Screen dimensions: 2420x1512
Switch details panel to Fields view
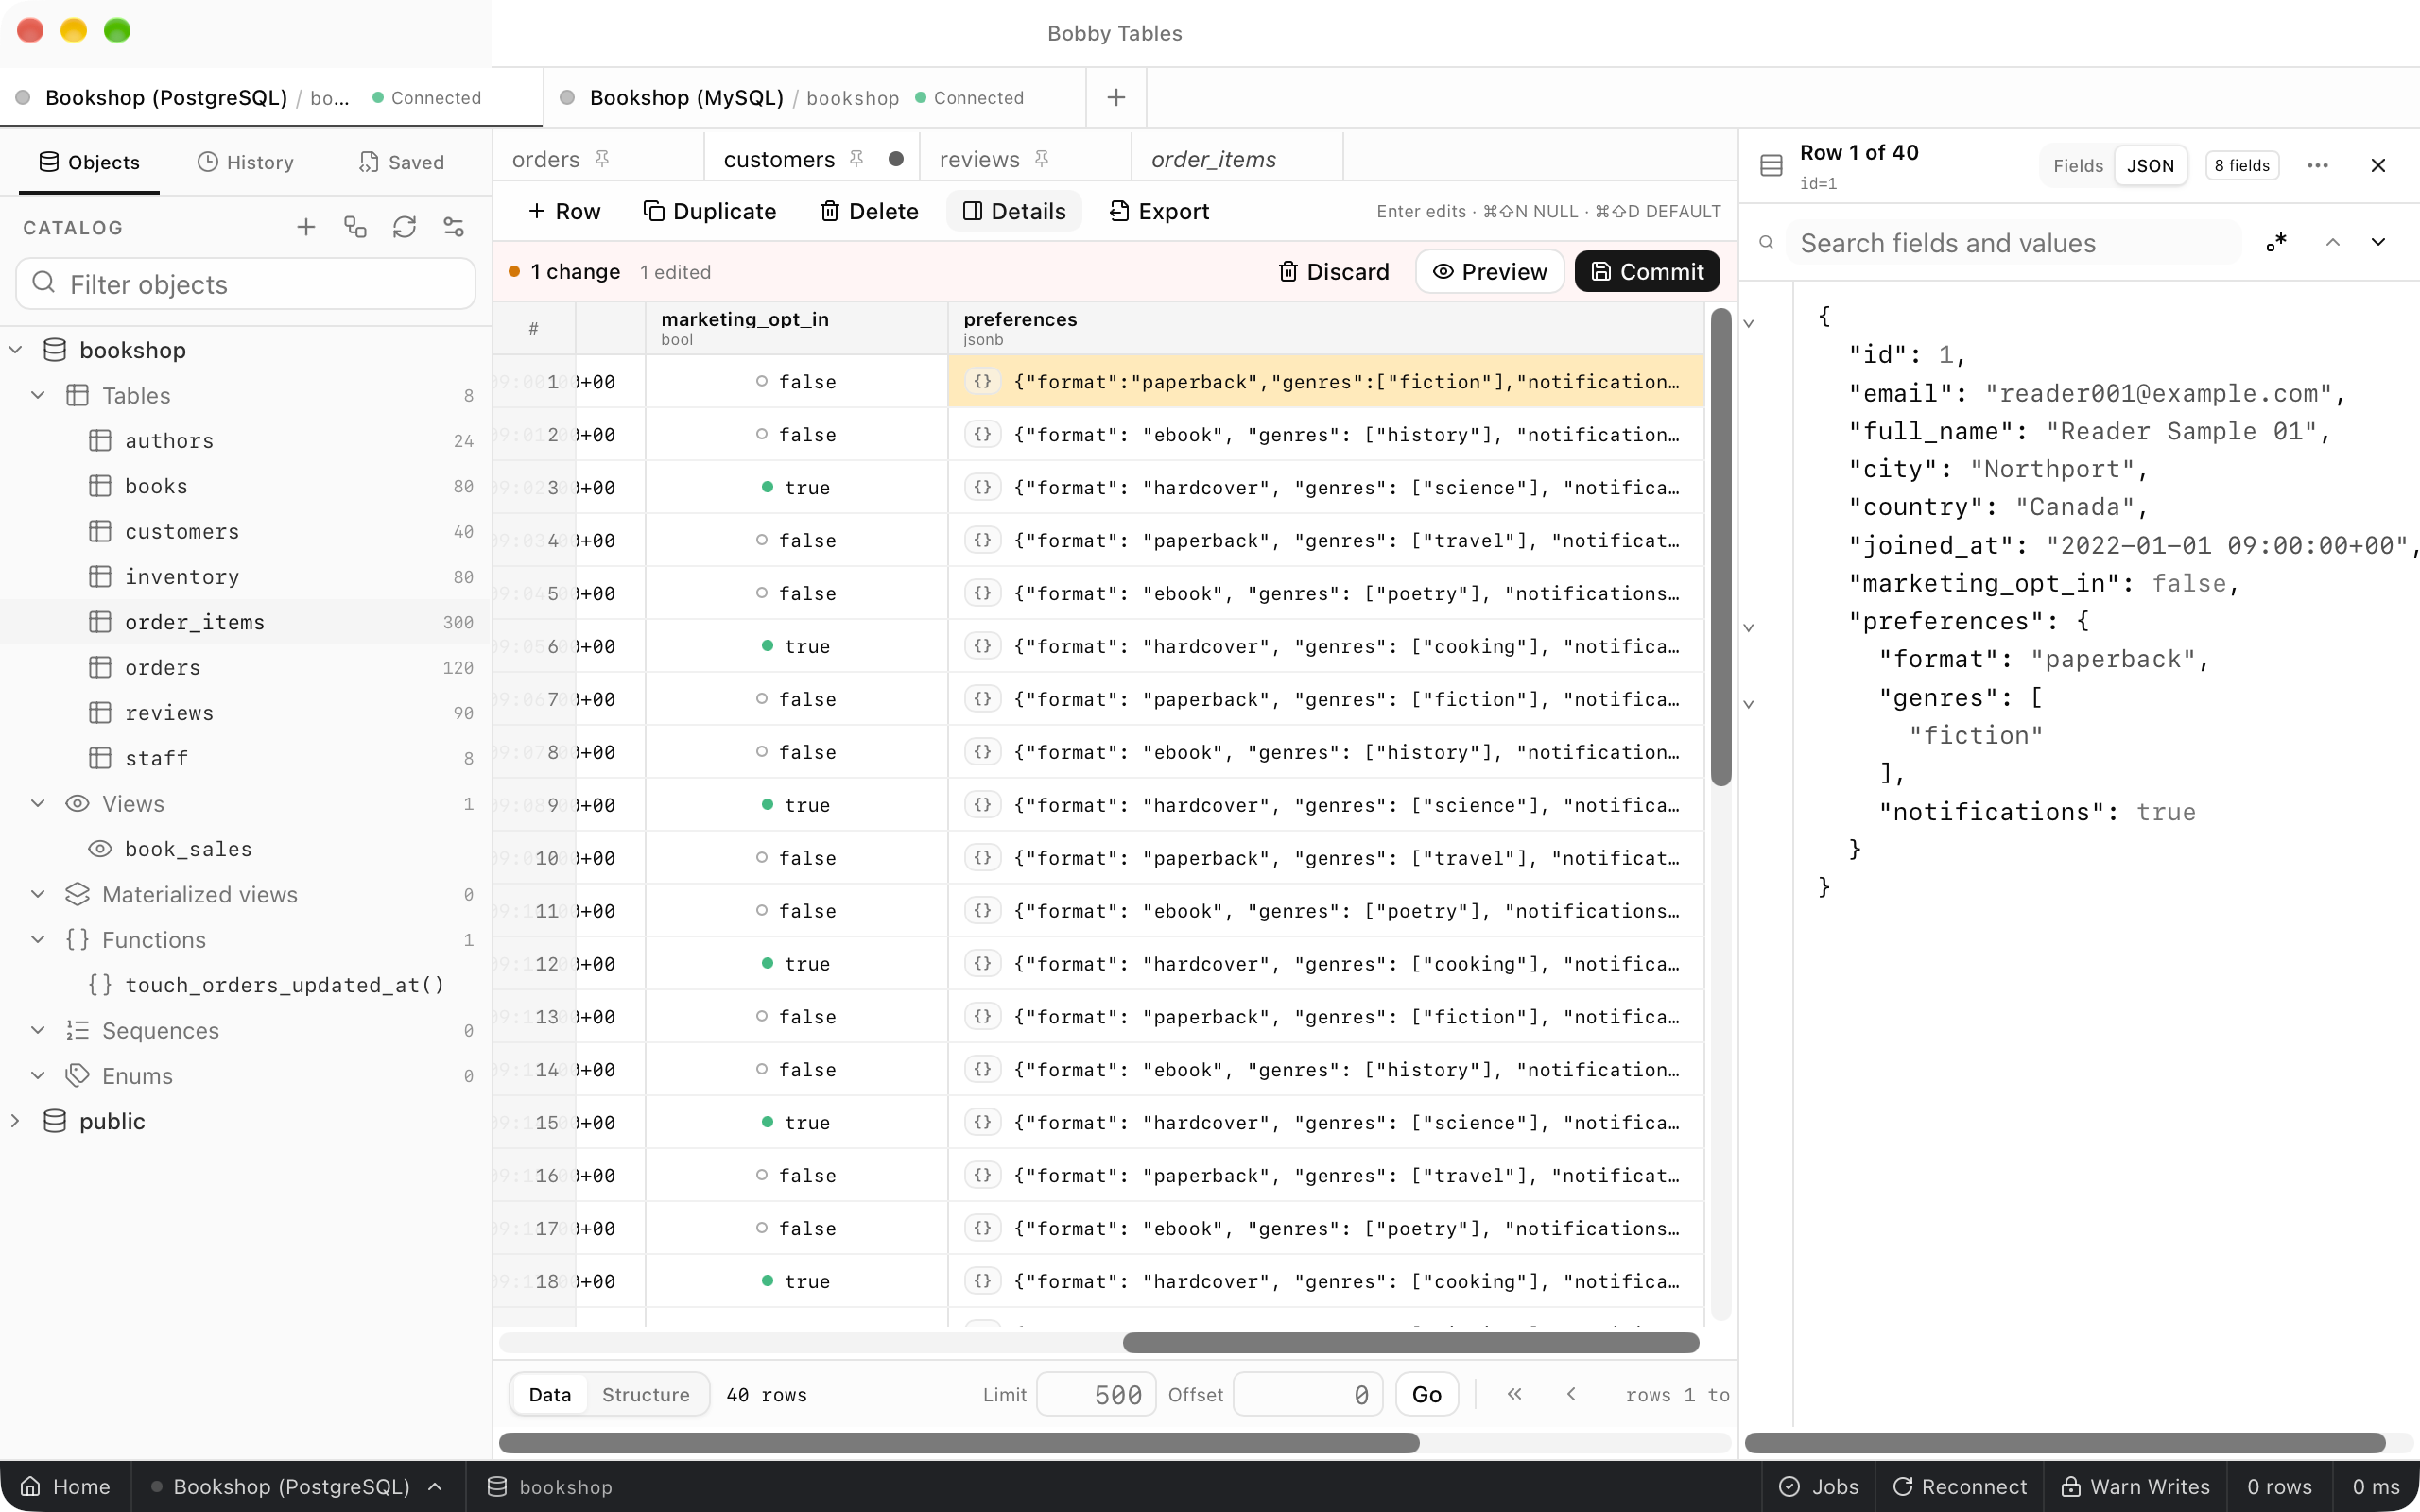click(x=2078, y=165)
